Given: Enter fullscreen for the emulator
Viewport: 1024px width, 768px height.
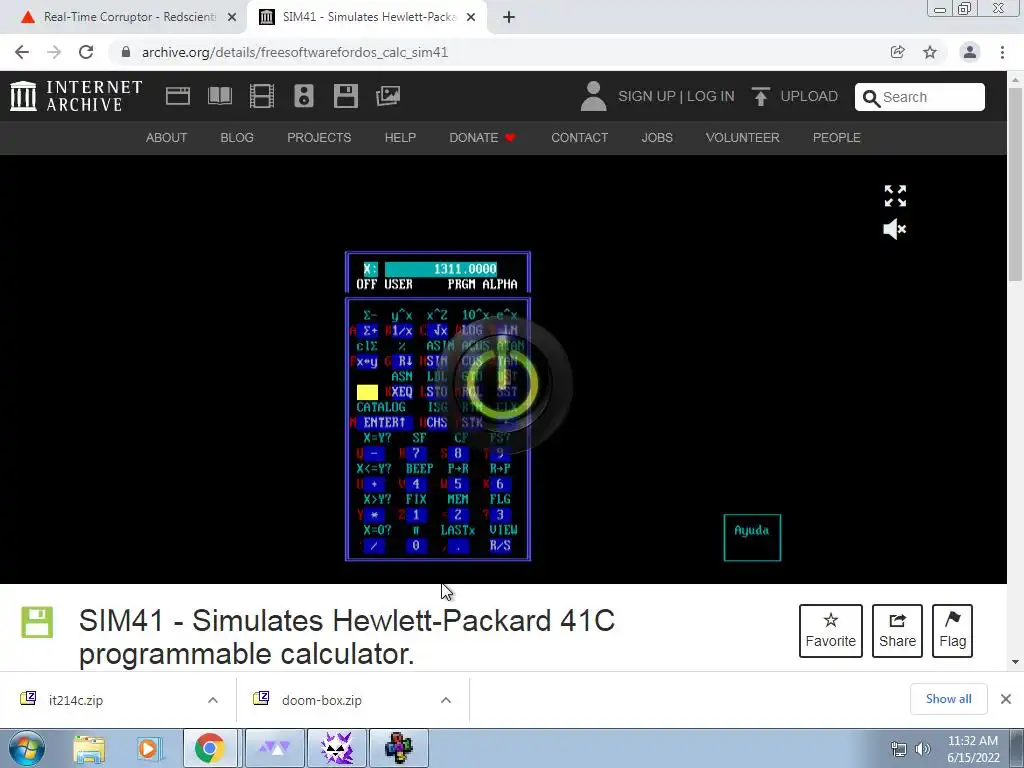Looking at the screenshot, I should click(x=895, y=195).
